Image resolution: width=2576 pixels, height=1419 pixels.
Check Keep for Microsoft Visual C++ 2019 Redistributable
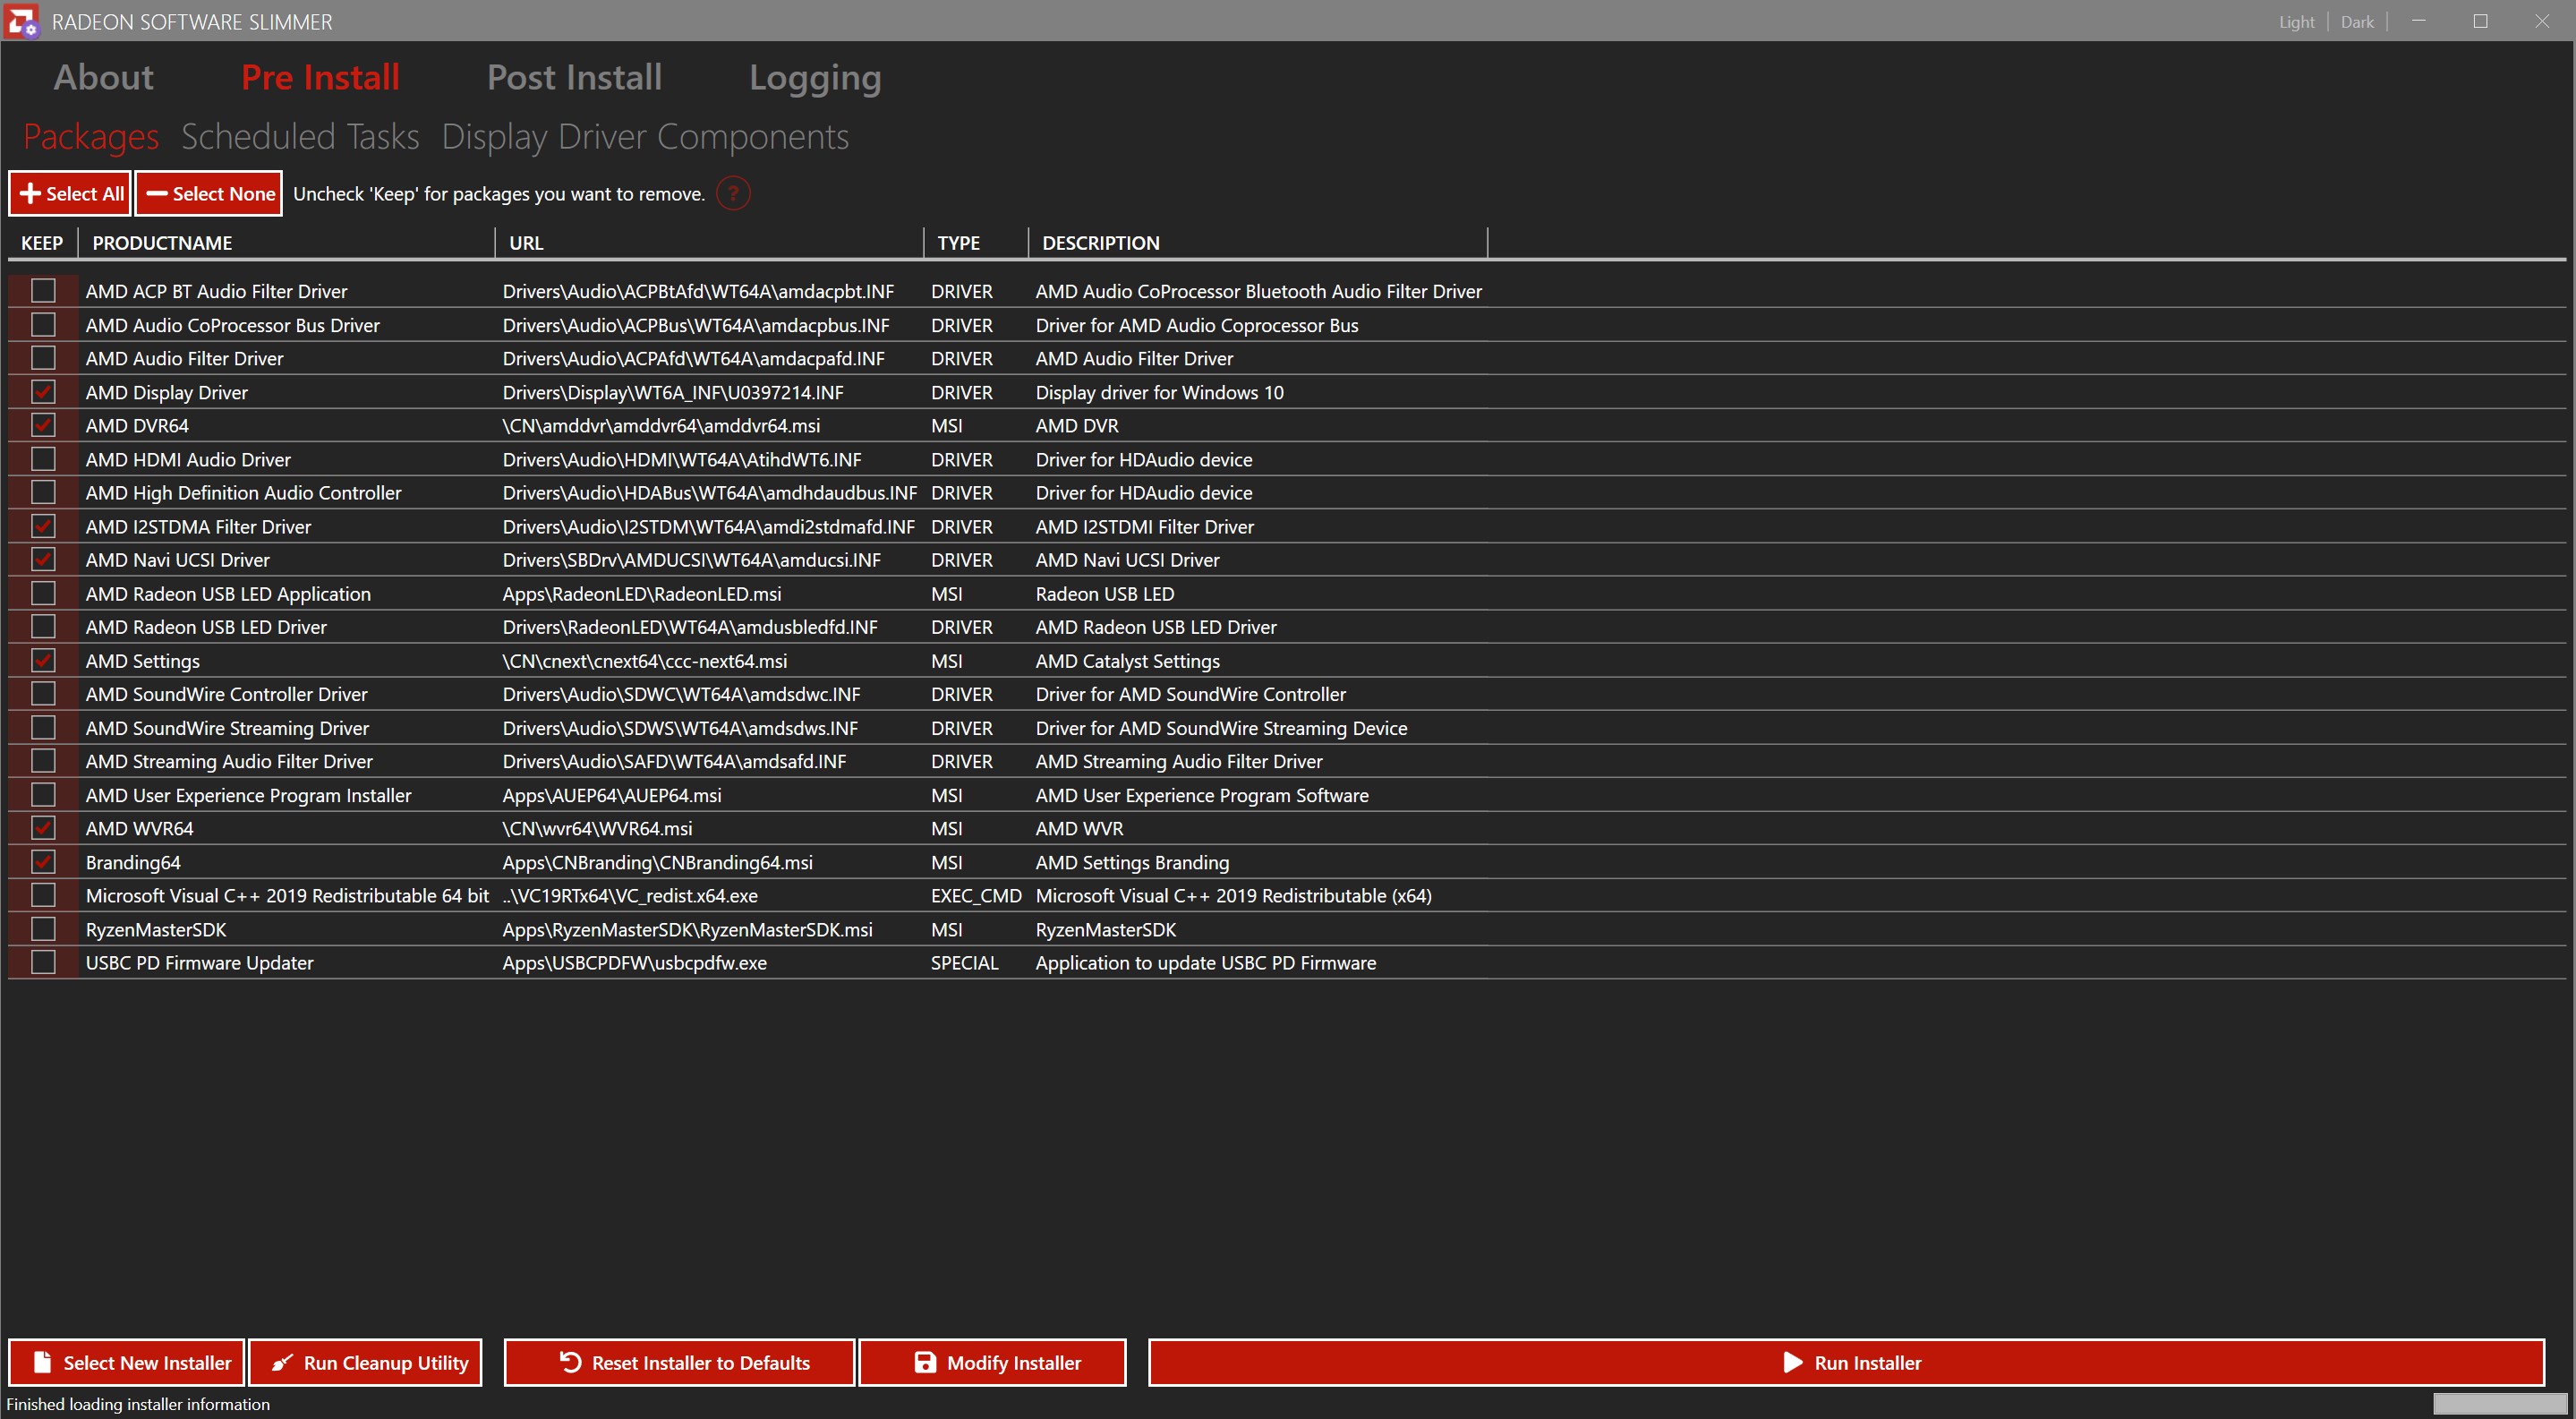(43, 895)
